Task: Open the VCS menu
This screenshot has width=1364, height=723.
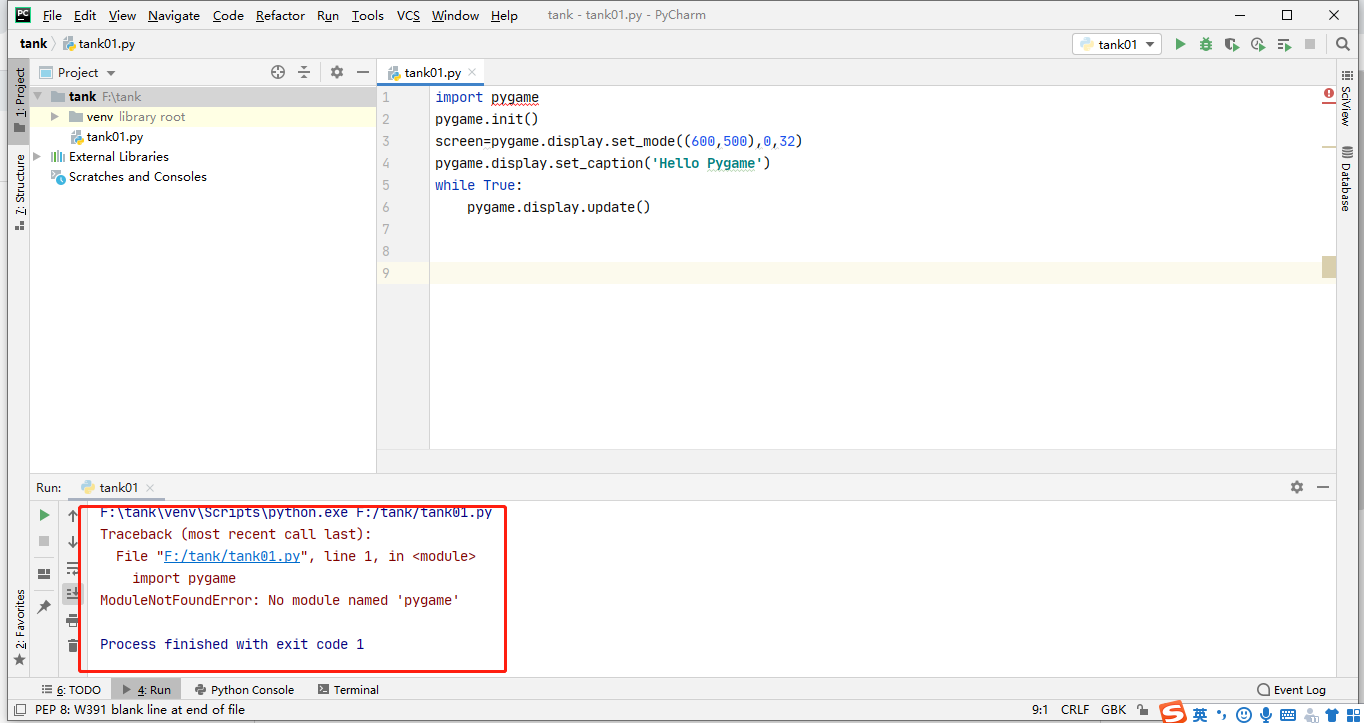Action: pos(408,15)
